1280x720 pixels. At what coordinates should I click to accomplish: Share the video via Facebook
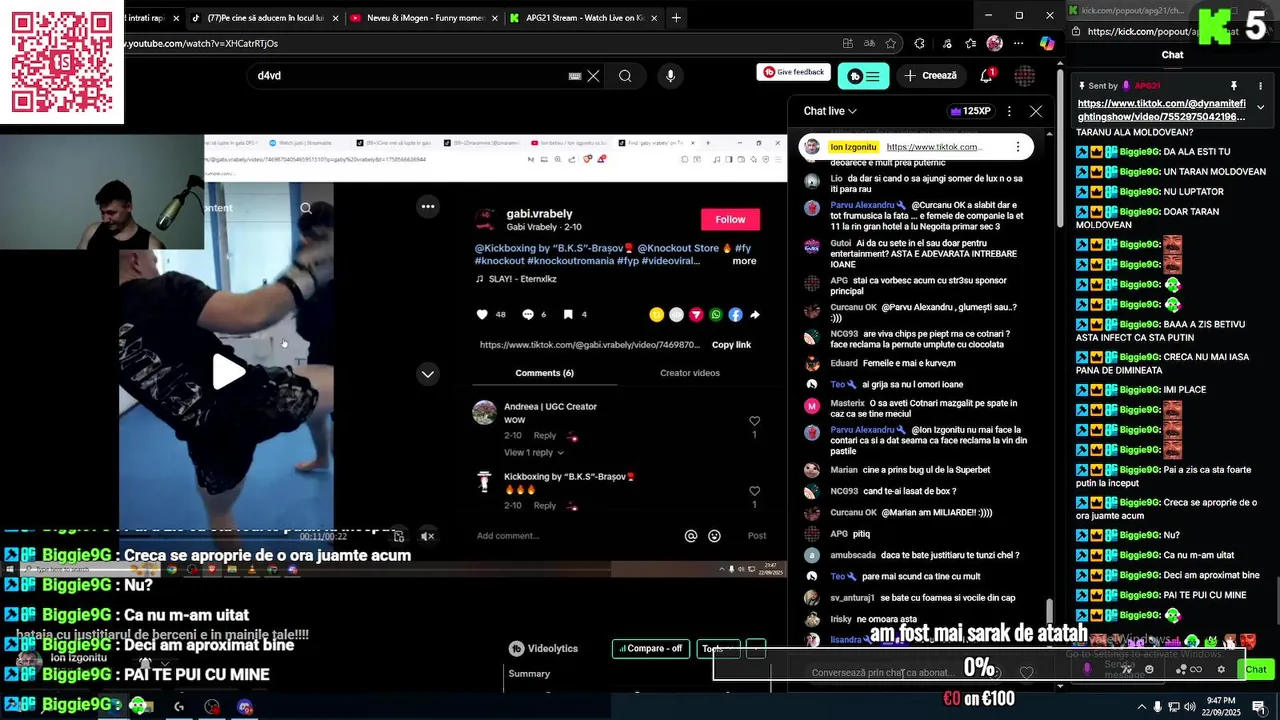(735, 314)
